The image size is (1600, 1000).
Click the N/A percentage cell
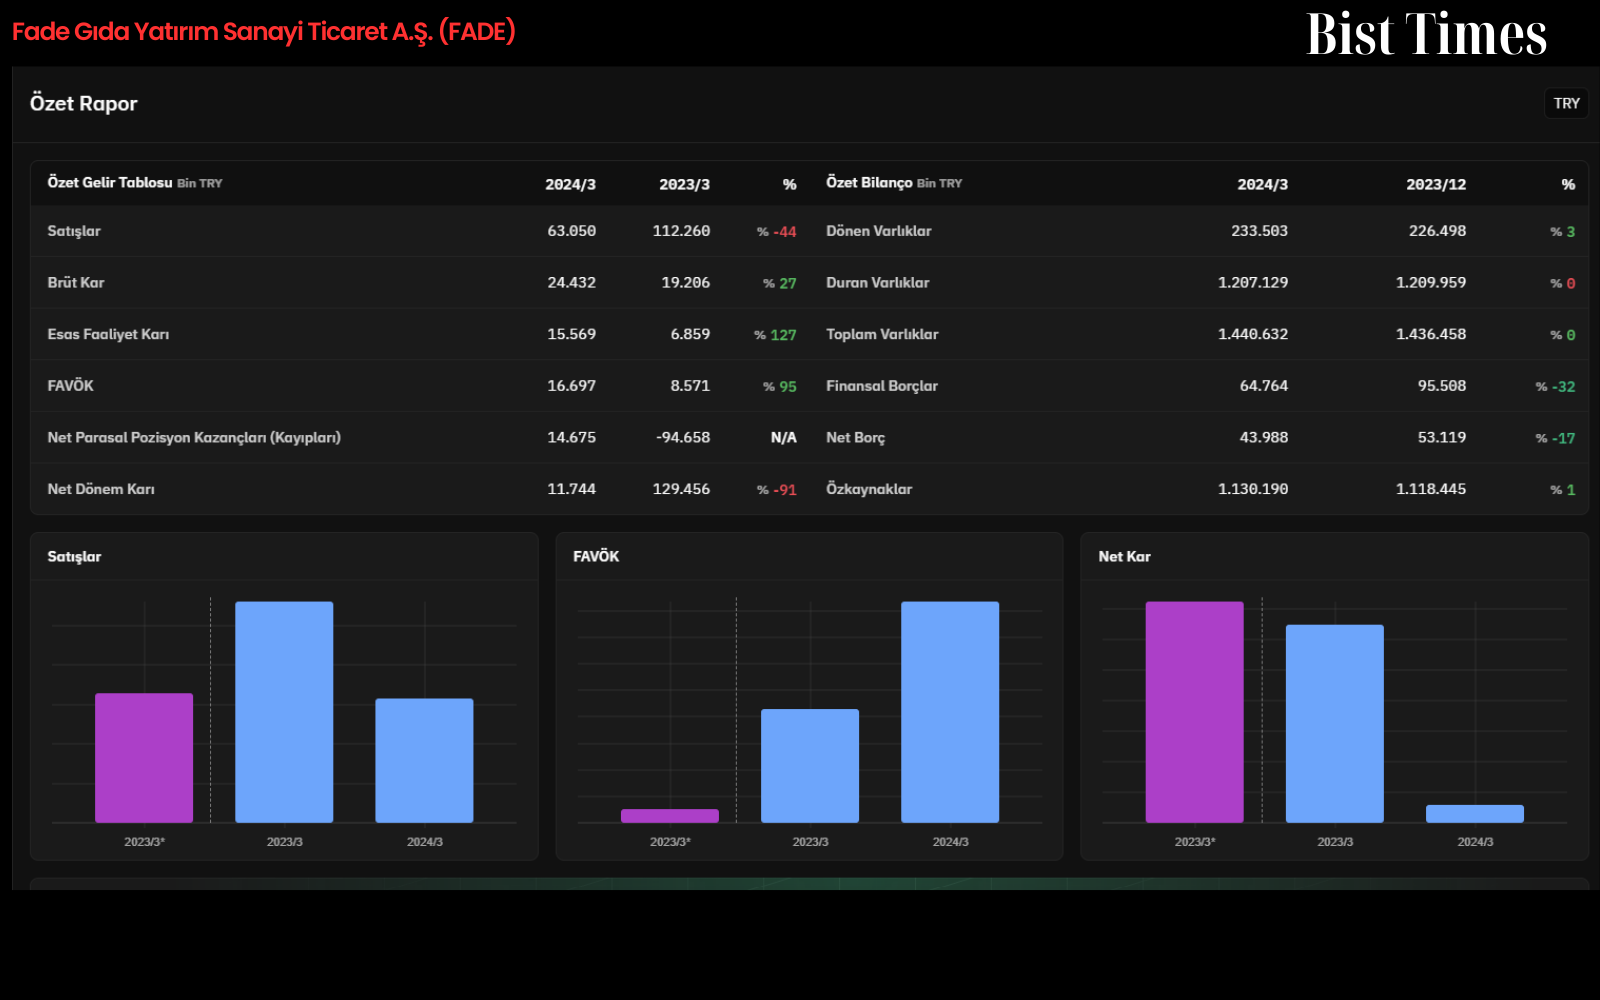coord(784,438)
